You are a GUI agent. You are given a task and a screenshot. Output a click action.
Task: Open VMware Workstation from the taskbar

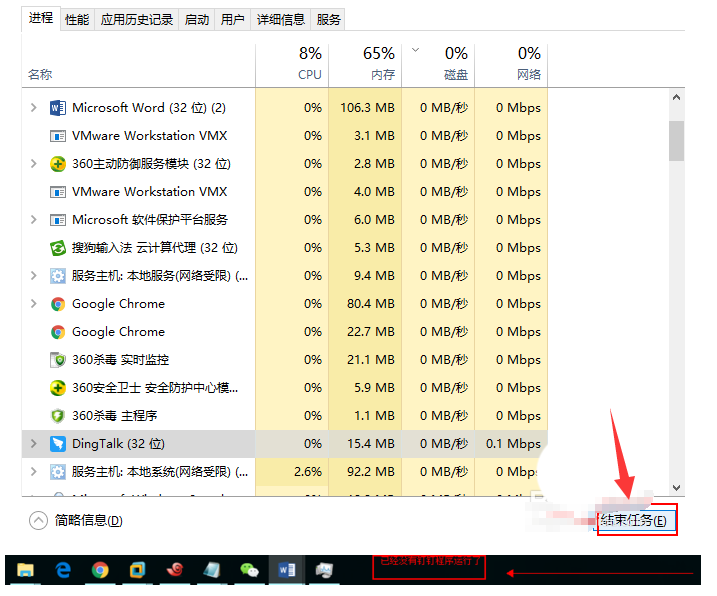137,570
